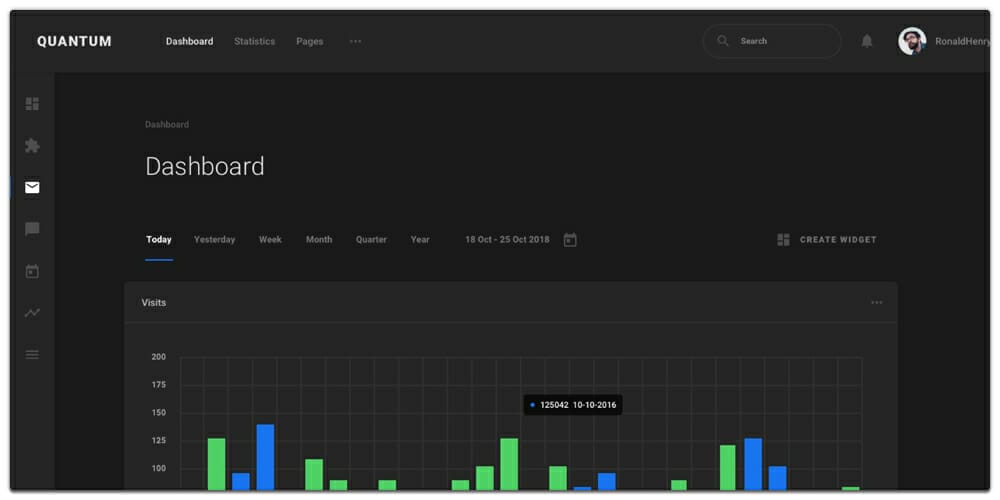The height and width of the screenshot is (500, 1000).
Task: Click the 200 y-axis label
Action: pos(158,357)
